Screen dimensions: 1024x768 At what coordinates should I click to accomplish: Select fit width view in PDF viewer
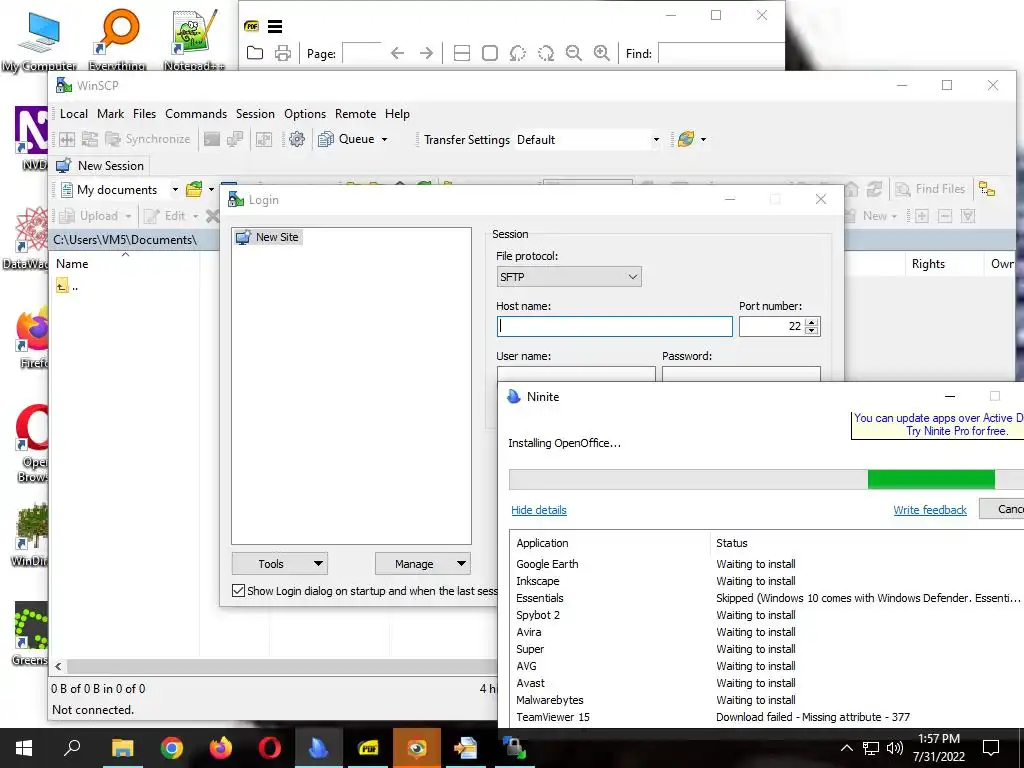(462, 53)
